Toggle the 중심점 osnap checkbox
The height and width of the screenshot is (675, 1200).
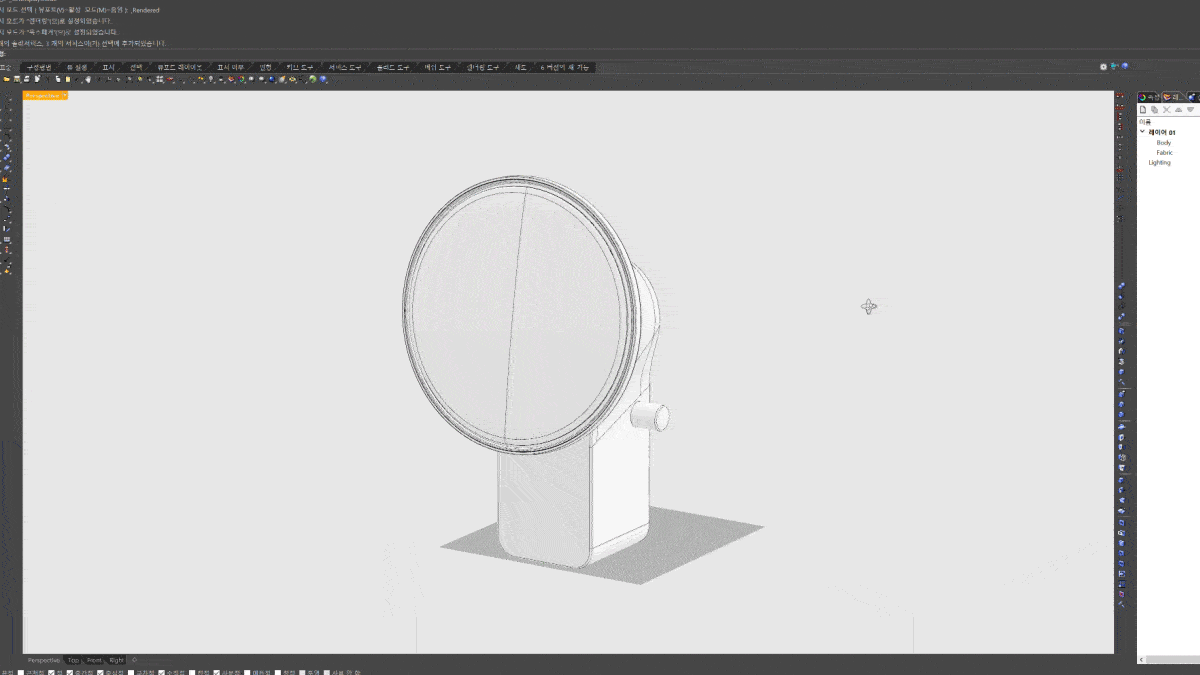(x=100, y=672)
